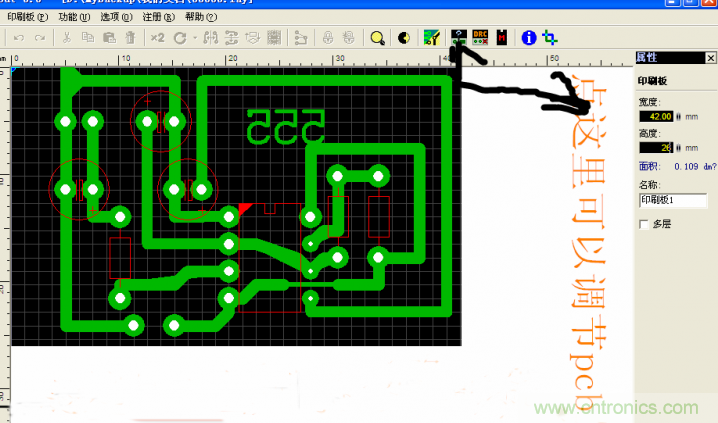718x423 pixels.
Task: Click the x2 duplicate toolbar icon
Action: point(157,38)
